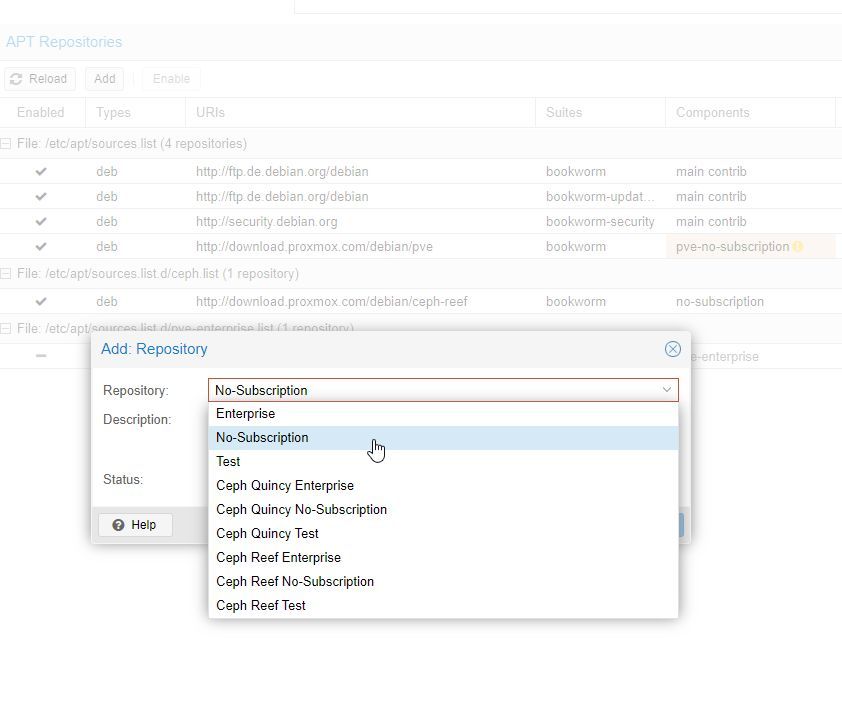Reload the APT repositories list

pos(40,79)
